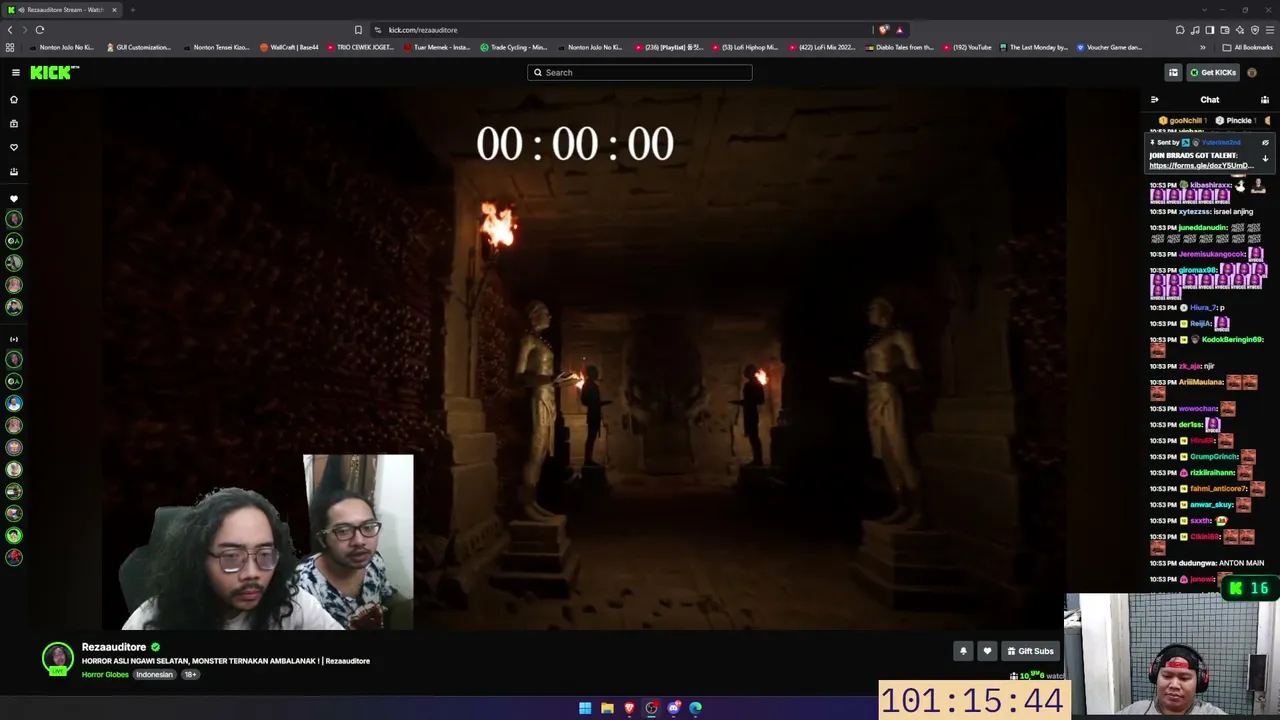Hide the pinned chat message

click(1265, 143)
